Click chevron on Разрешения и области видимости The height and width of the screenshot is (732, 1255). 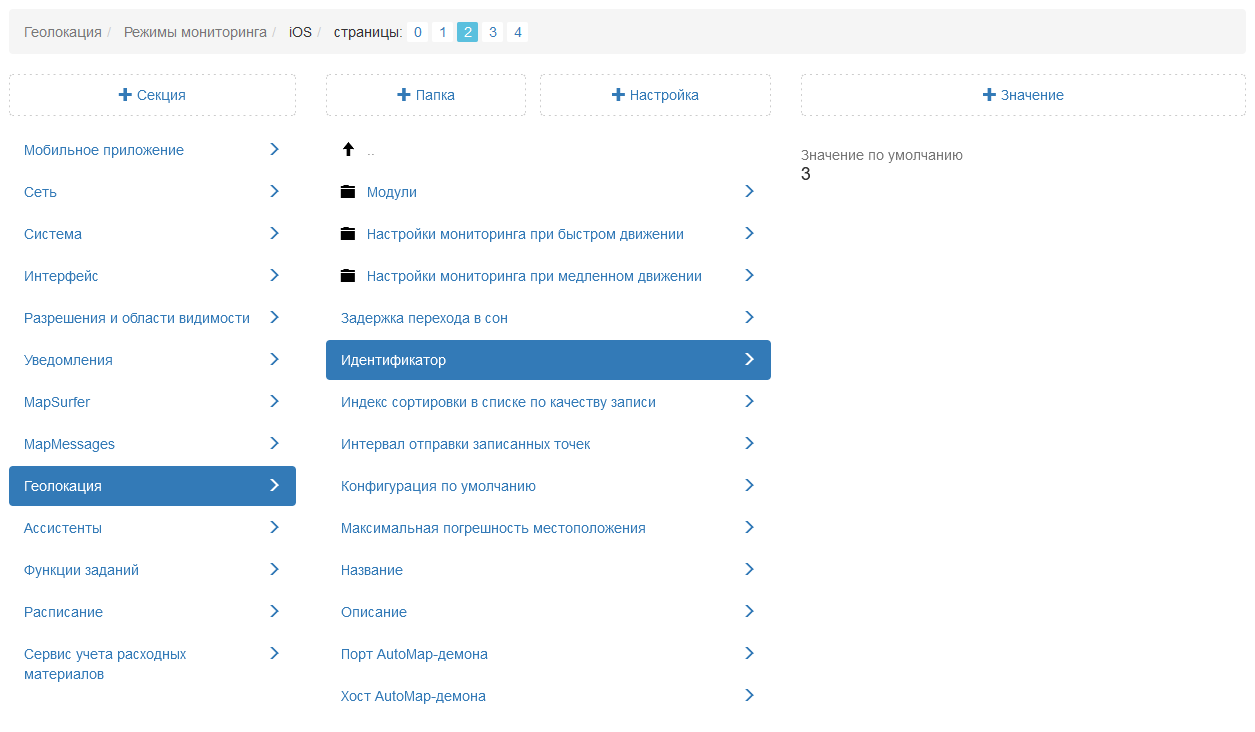coord(274,317)
